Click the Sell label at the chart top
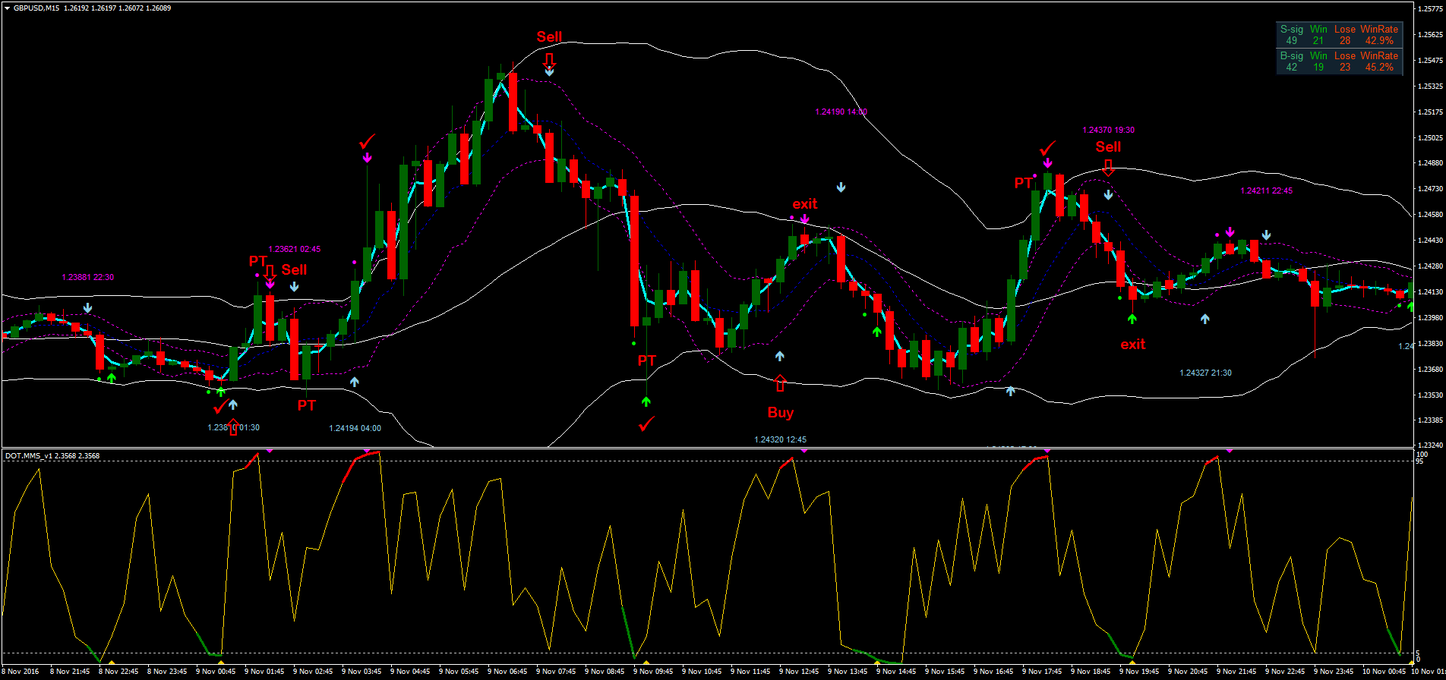This screenshot has height=680, width=1446. pos(548,37)
